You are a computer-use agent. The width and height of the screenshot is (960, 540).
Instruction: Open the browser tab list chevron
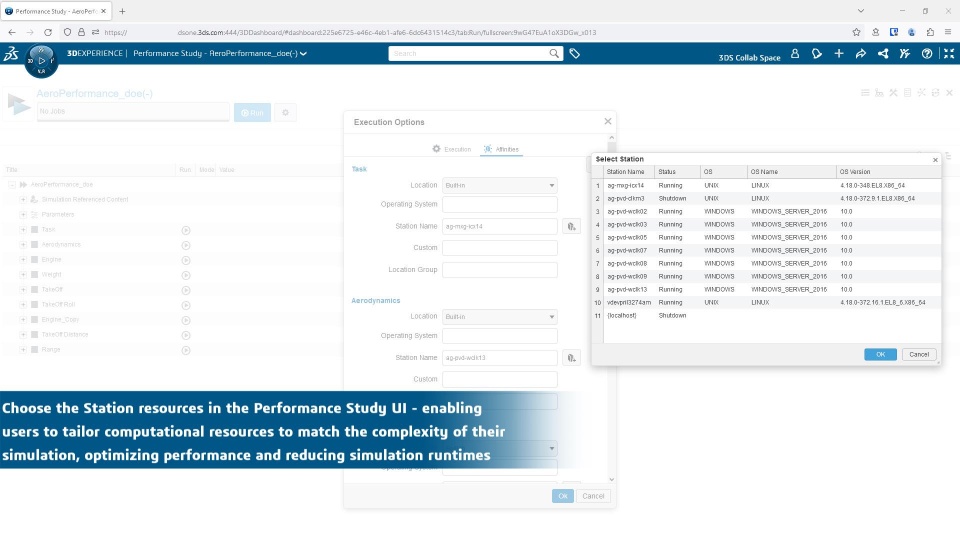[x=861, y=11]
